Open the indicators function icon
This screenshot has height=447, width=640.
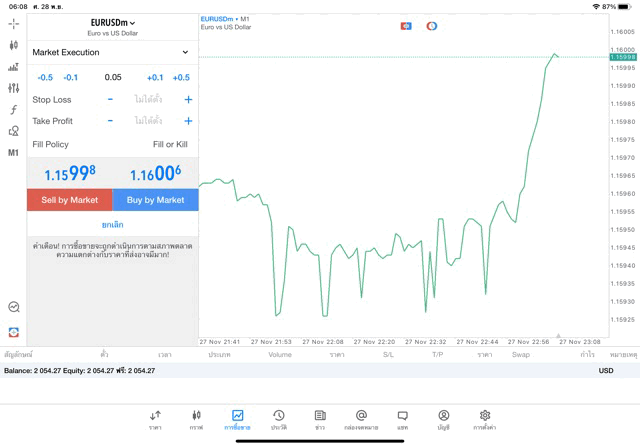(x=13, y=110)
